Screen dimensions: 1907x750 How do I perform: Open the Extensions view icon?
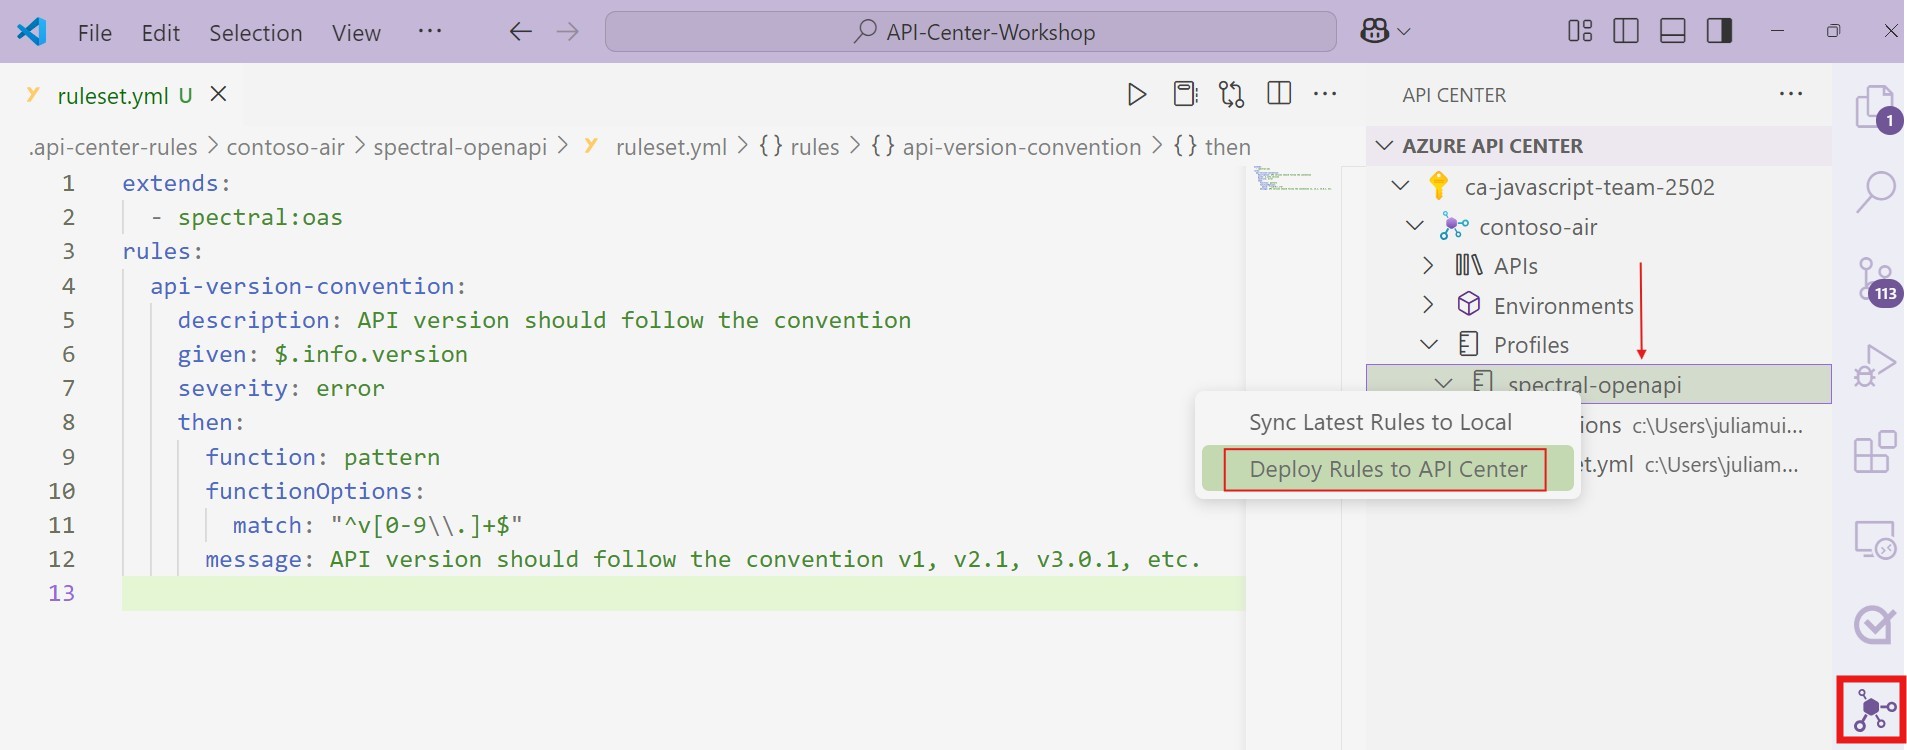pos(1875,452)
